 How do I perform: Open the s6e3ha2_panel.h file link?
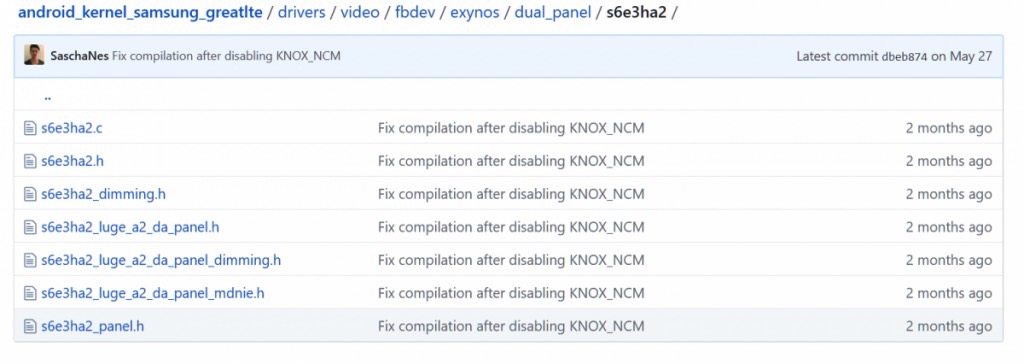tap(93, 326)
